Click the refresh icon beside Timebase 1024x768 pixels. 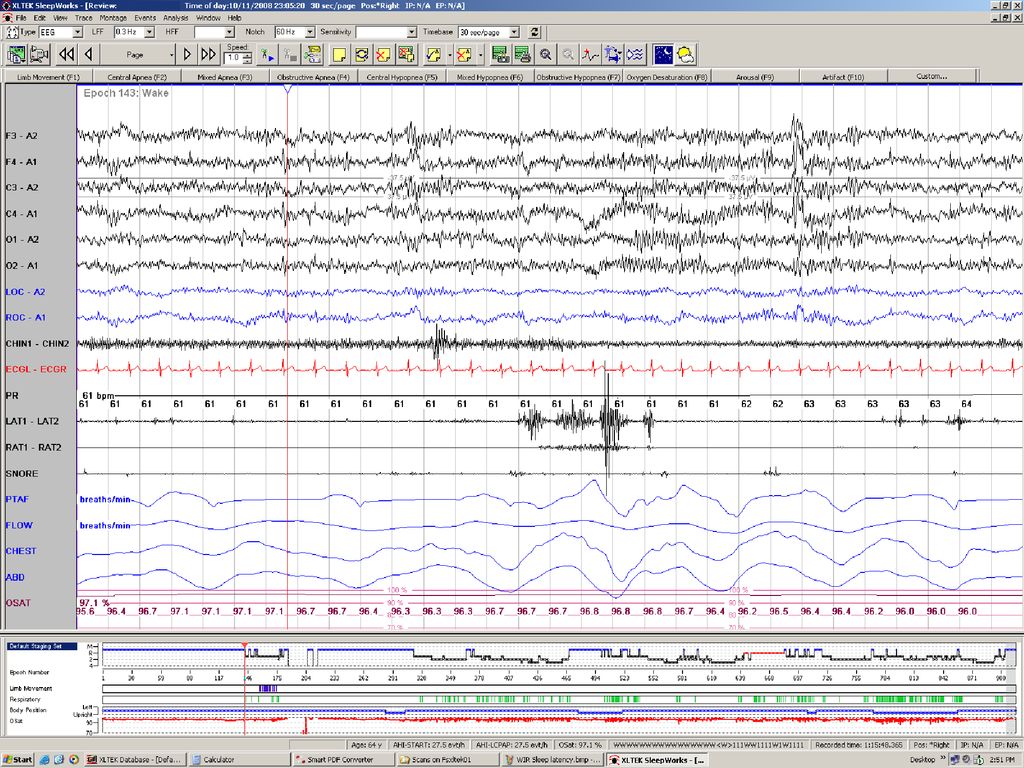(535, 31)
